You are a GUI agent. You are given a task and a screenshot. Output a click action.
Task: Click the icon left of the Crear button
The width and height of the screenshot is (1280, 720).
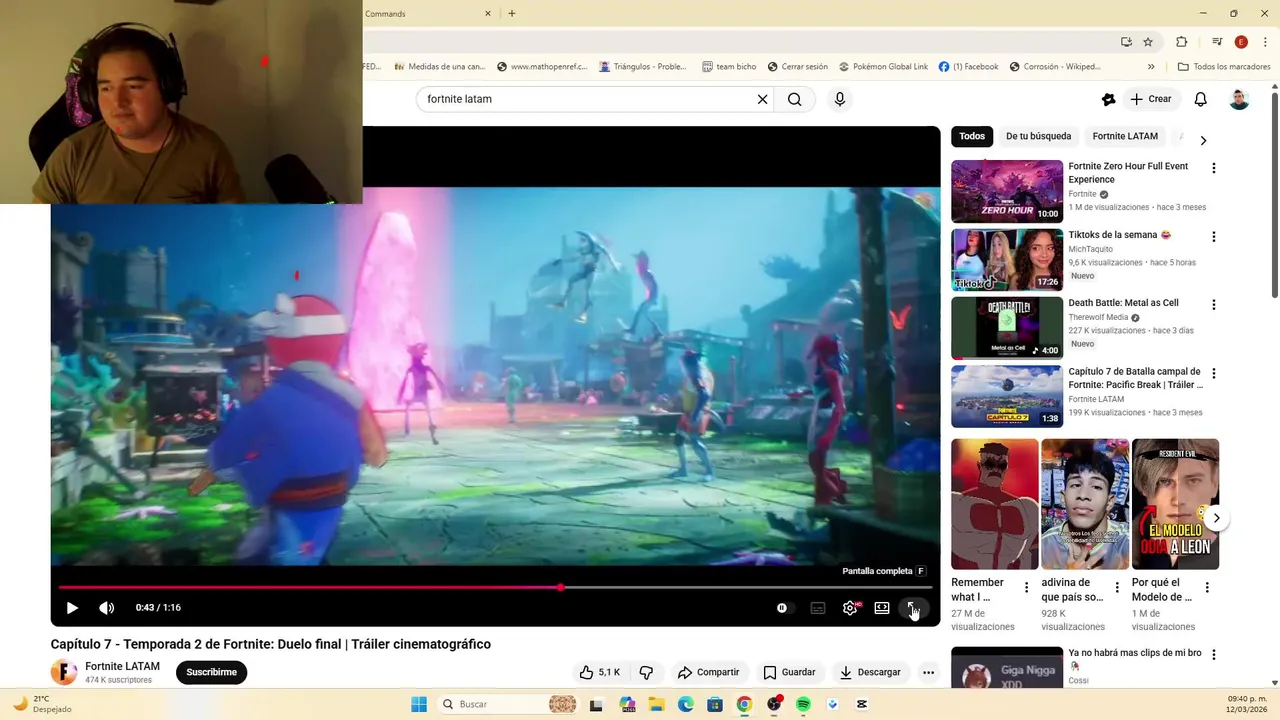[x=1108, y=99]
